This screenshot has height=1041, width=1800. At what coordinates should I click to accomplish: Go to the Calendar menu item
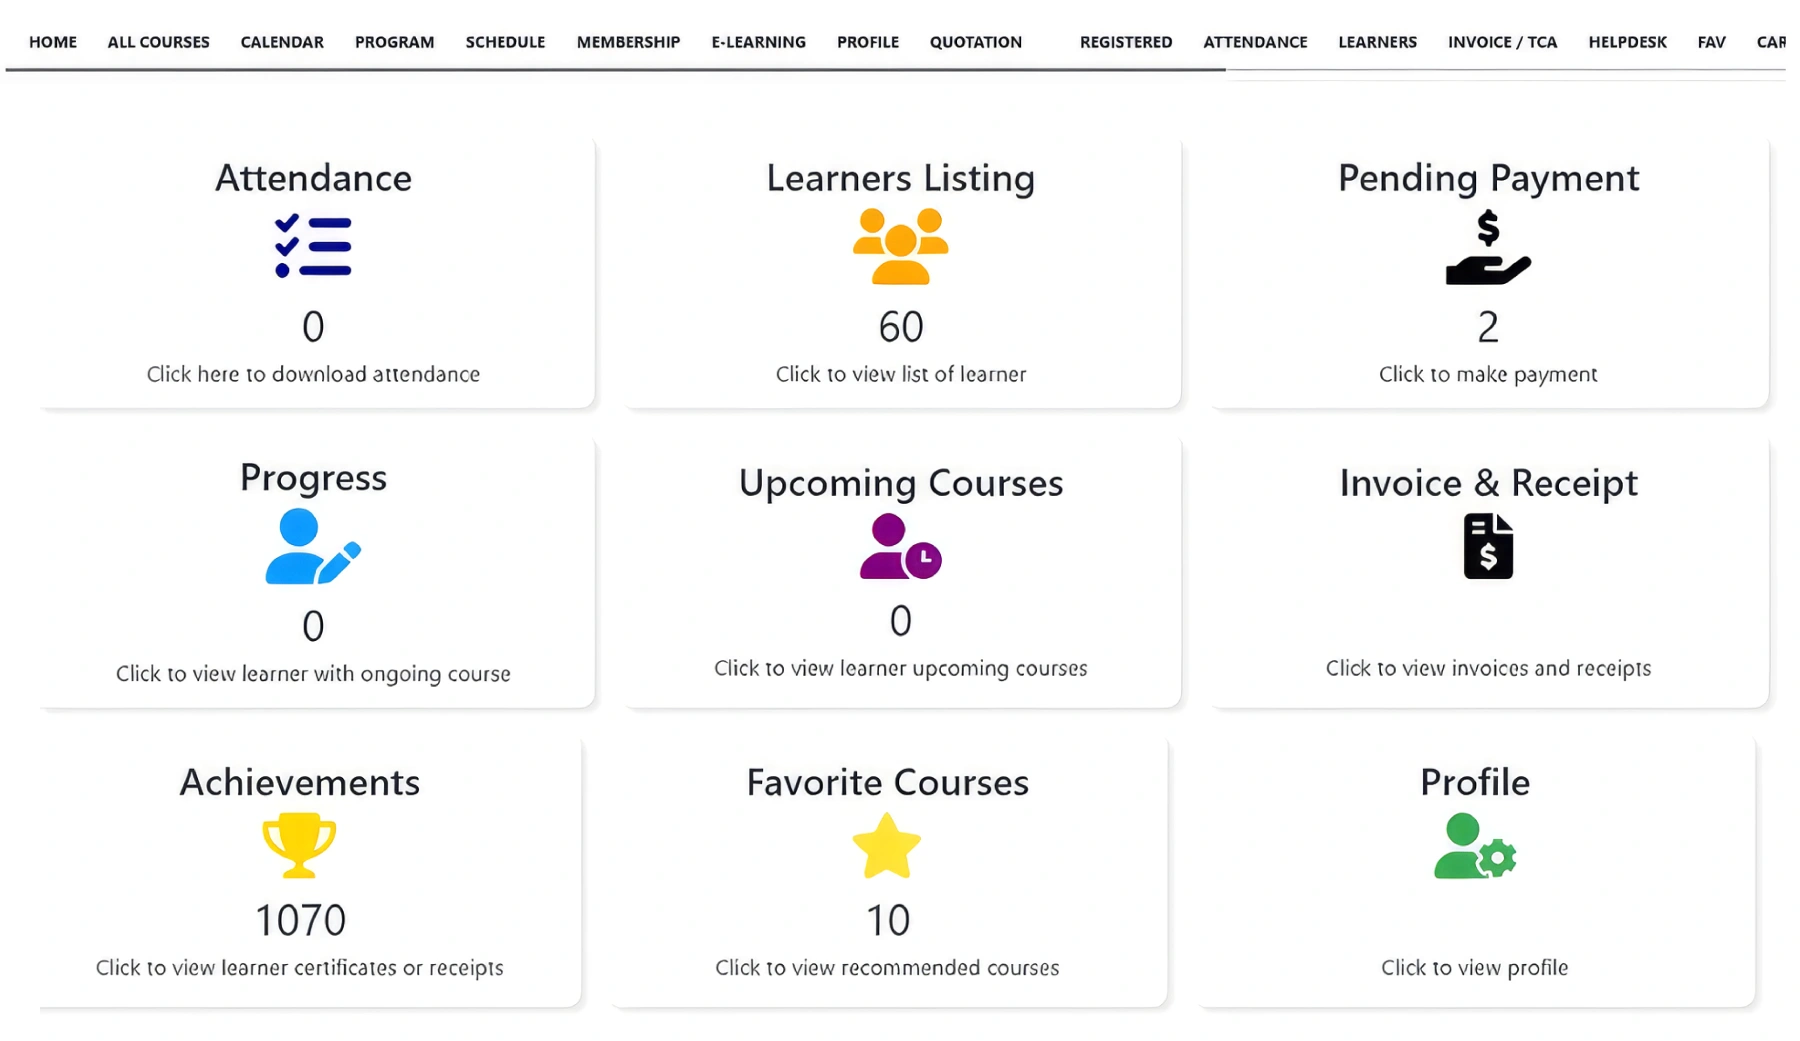282,42
